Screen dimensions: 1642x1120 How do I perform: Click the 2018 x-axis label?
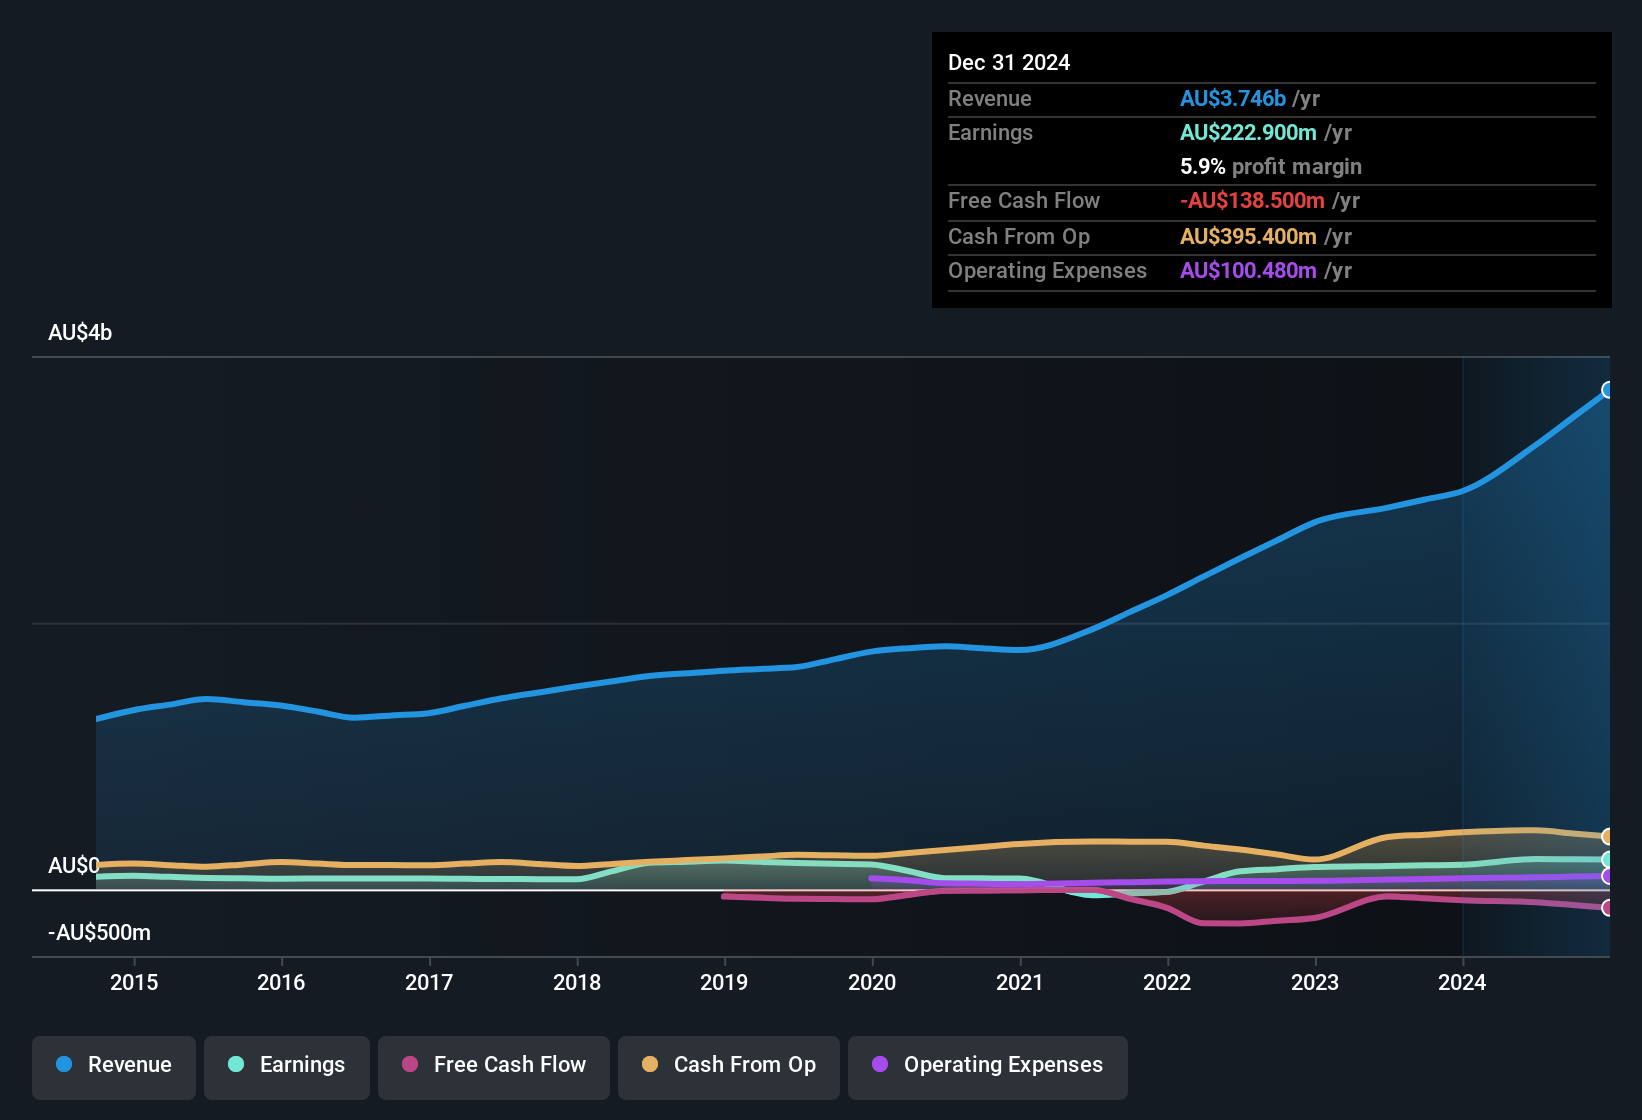[577, 983]
